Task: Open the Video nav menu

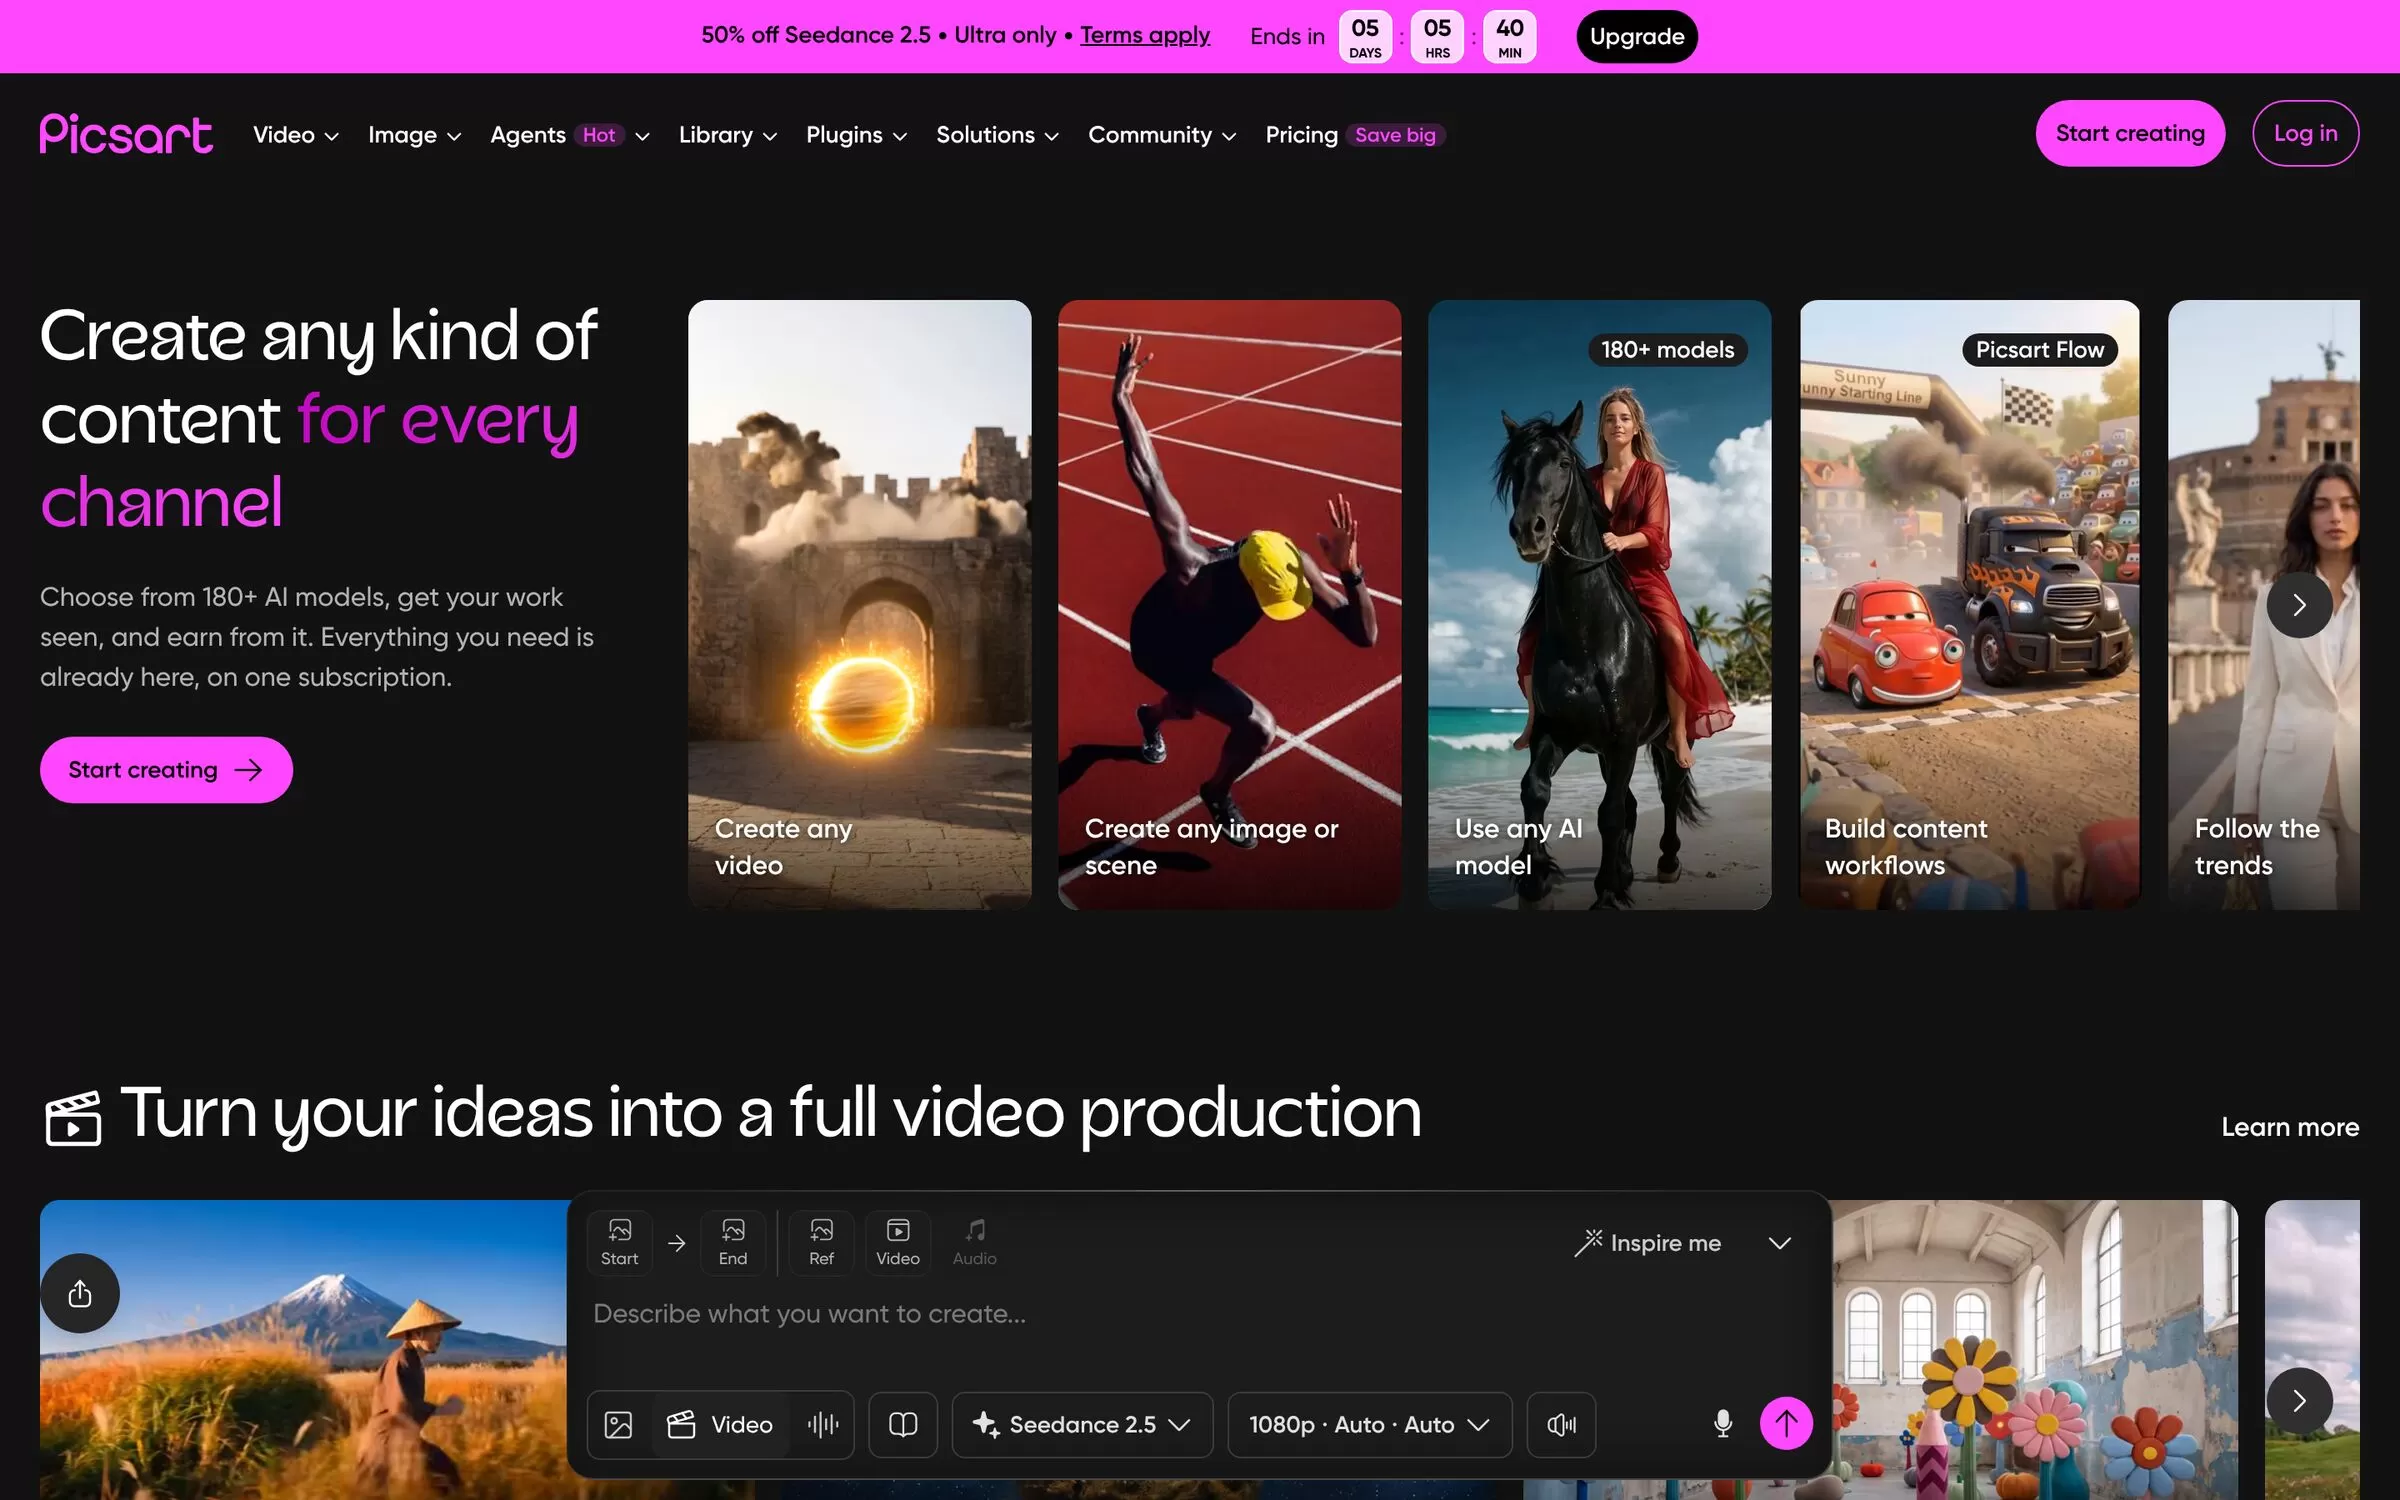Action: [296, 134]
